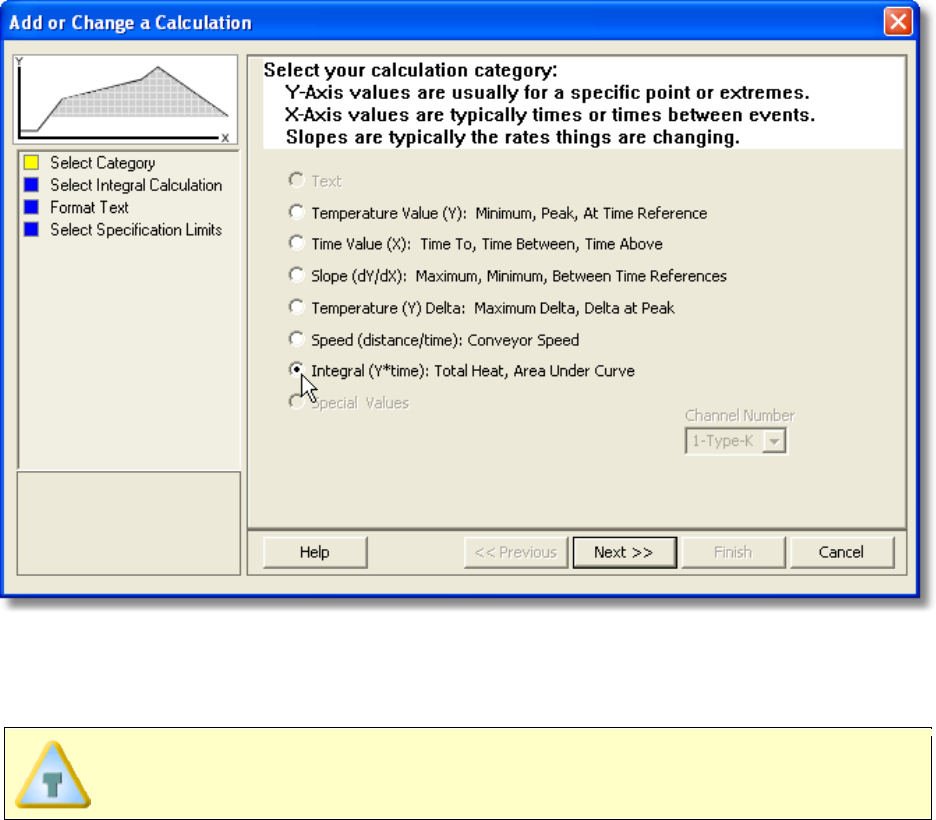Viewport: 936px width, 820px height.
Task: Cancel the calculation dialog
Action: point(842,552)
